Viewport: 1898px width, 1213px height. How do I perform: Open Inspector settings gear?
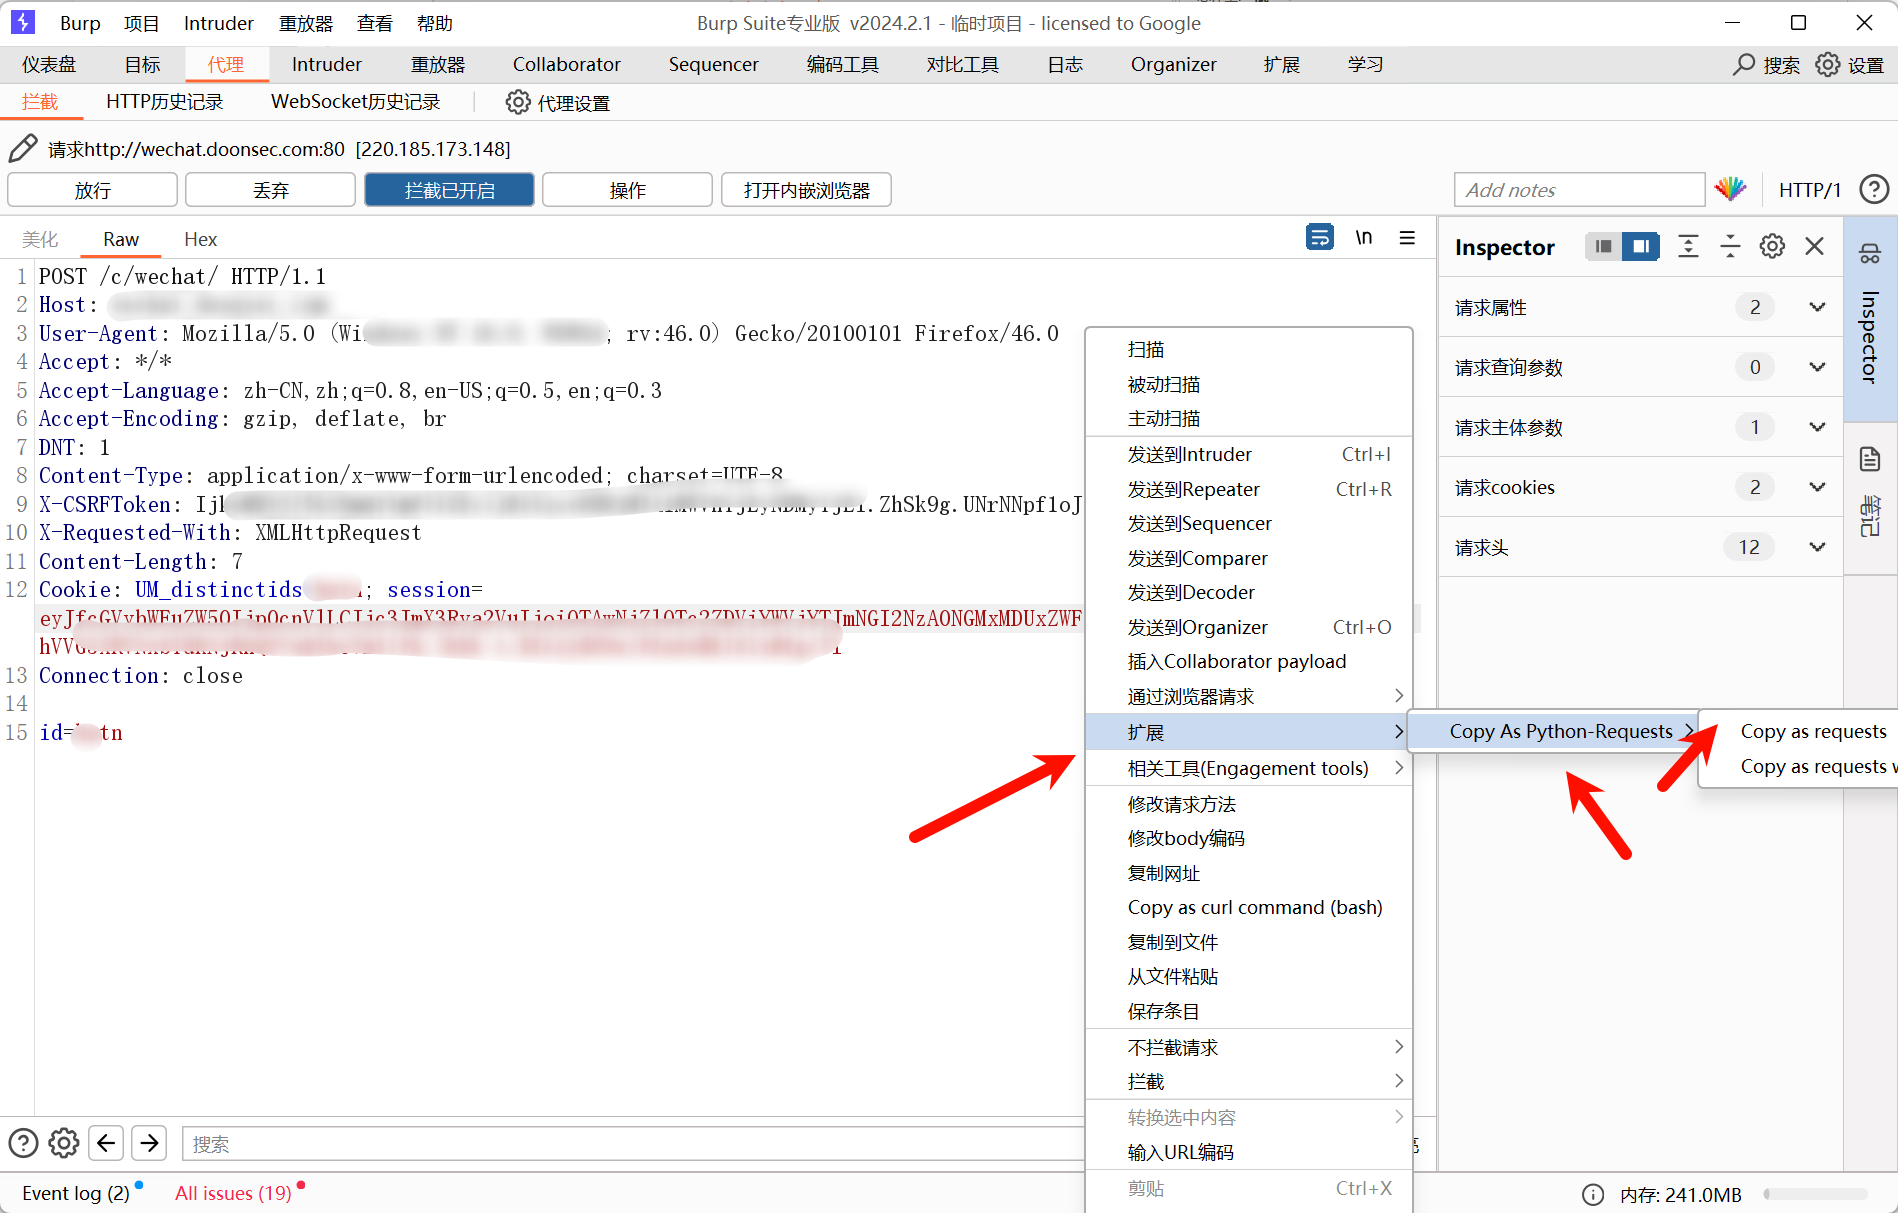coord(1772,246)
